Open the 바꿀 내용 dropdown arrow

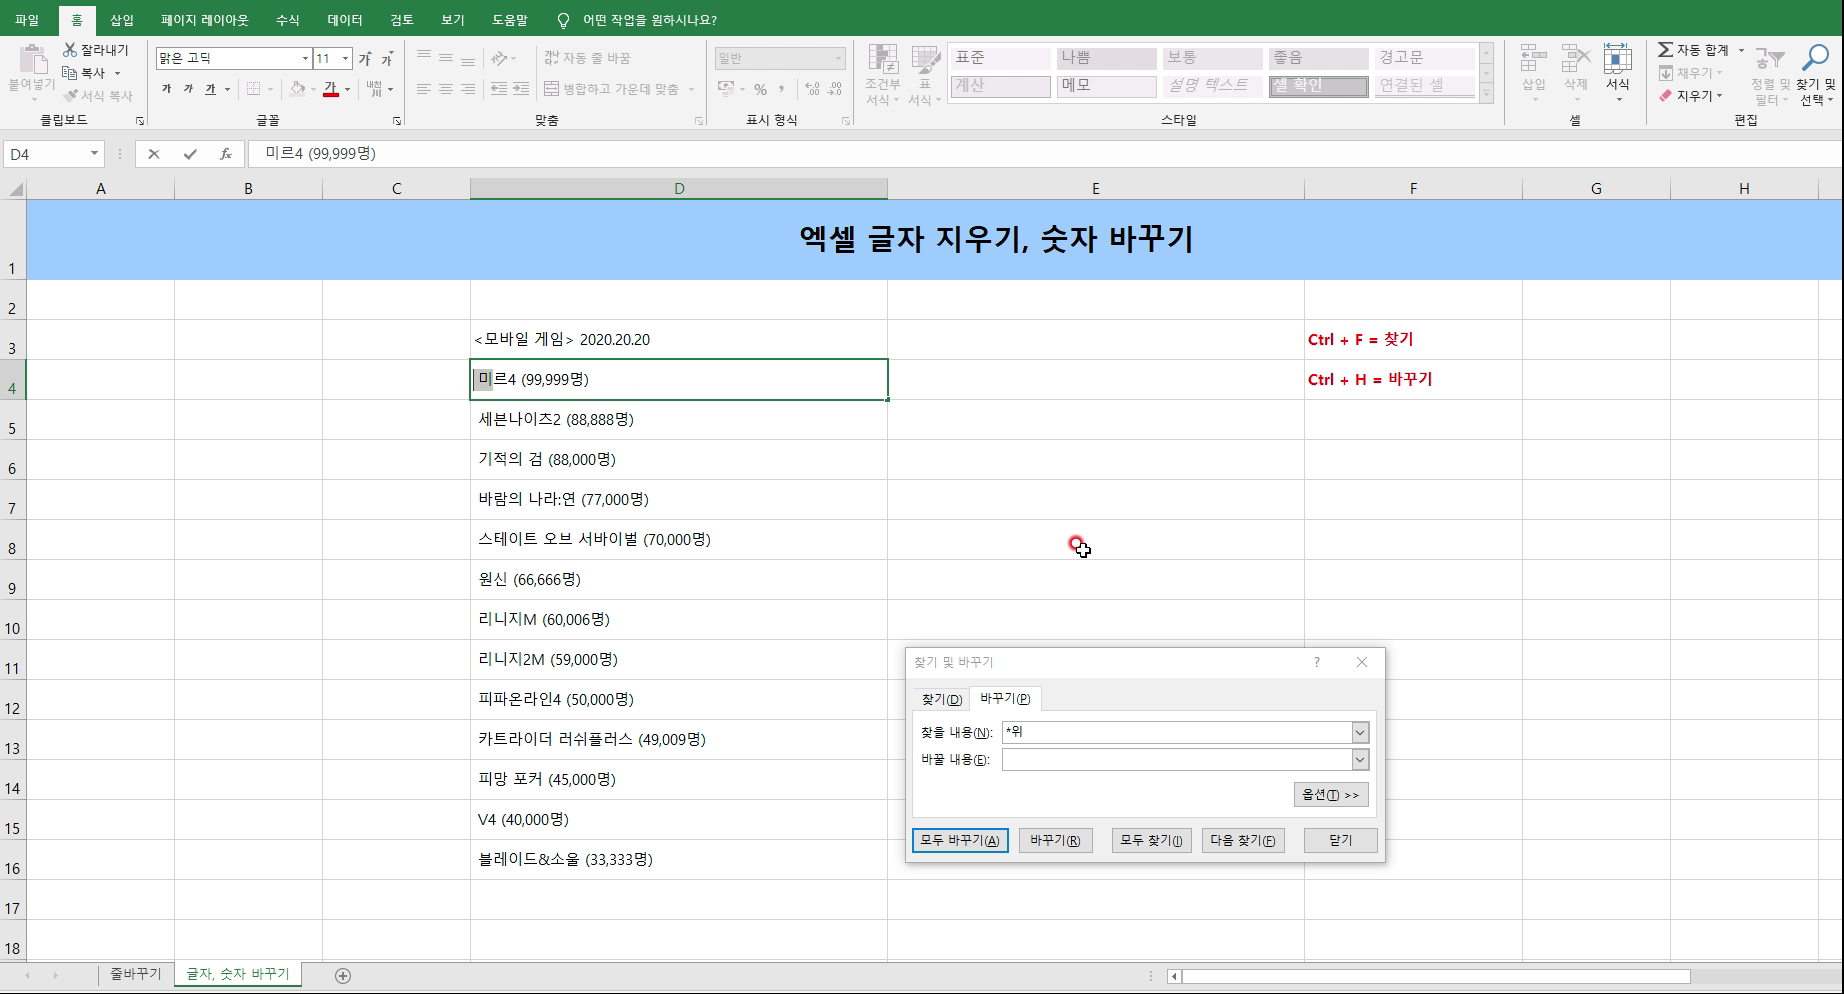pyautogui.click(x=1360, y=760)
